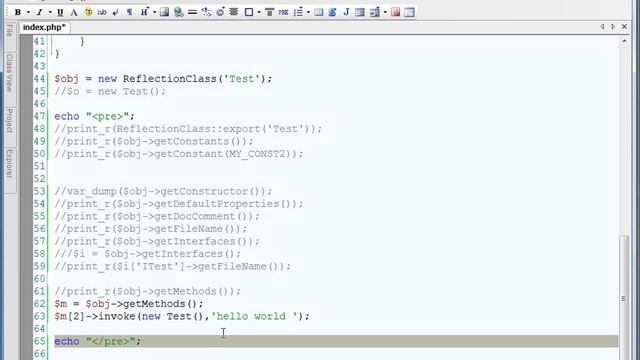Open the list icon dropdown arrow
This screenshot has height=360, width=640.
tap(308, 12)
